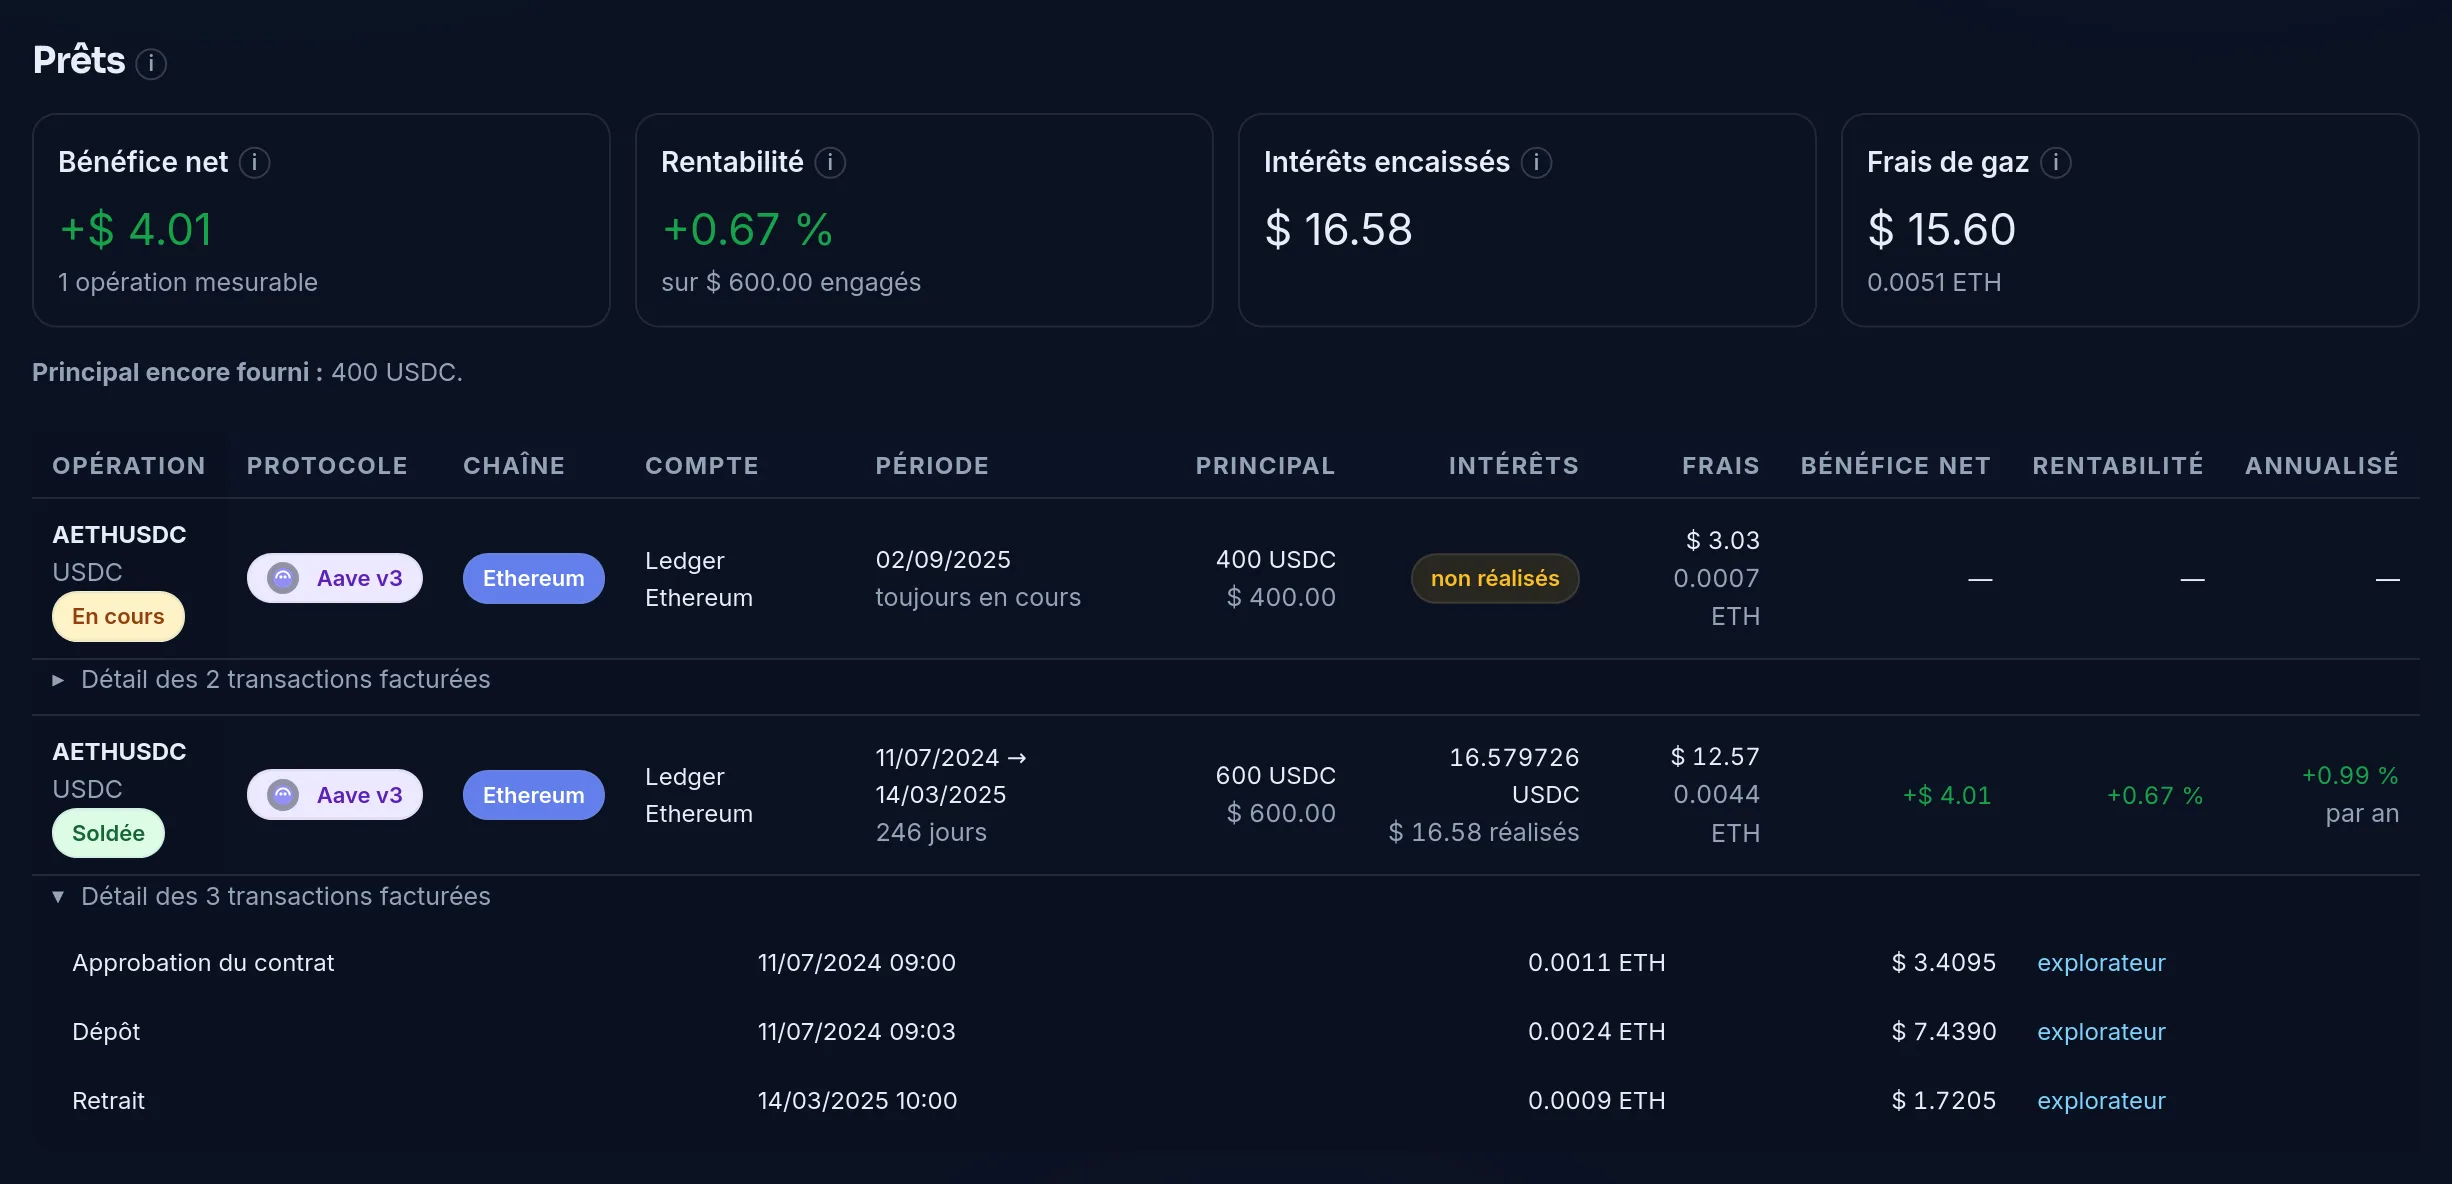Click the PRINCIPAL column header
2452x1184 pixels.
pos(1265,466)
